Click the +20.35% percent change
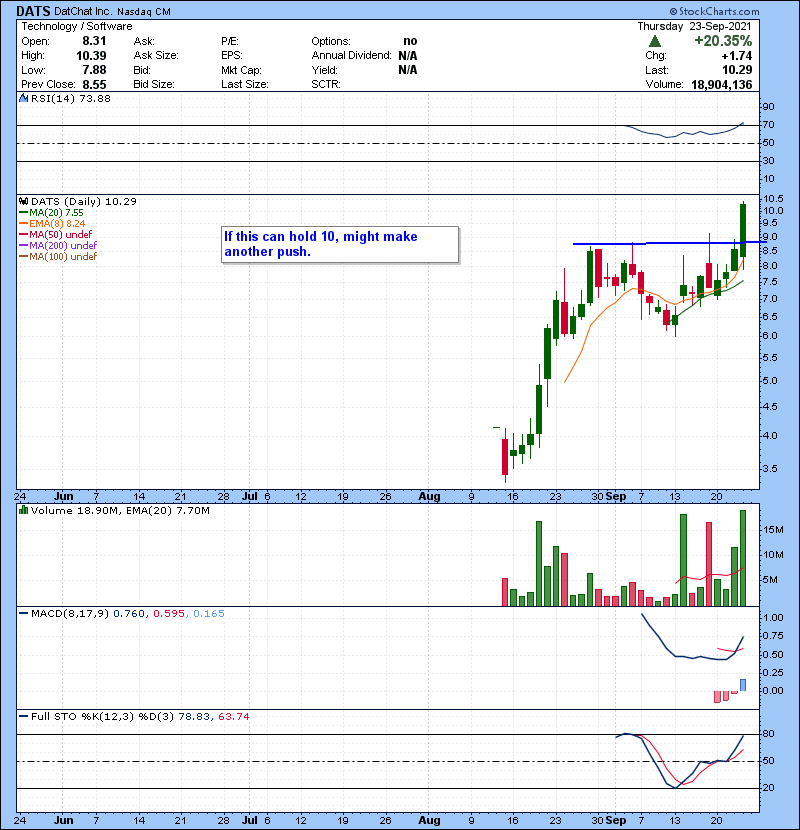Viewport: 800px width, 830px height. click(723, 41)
